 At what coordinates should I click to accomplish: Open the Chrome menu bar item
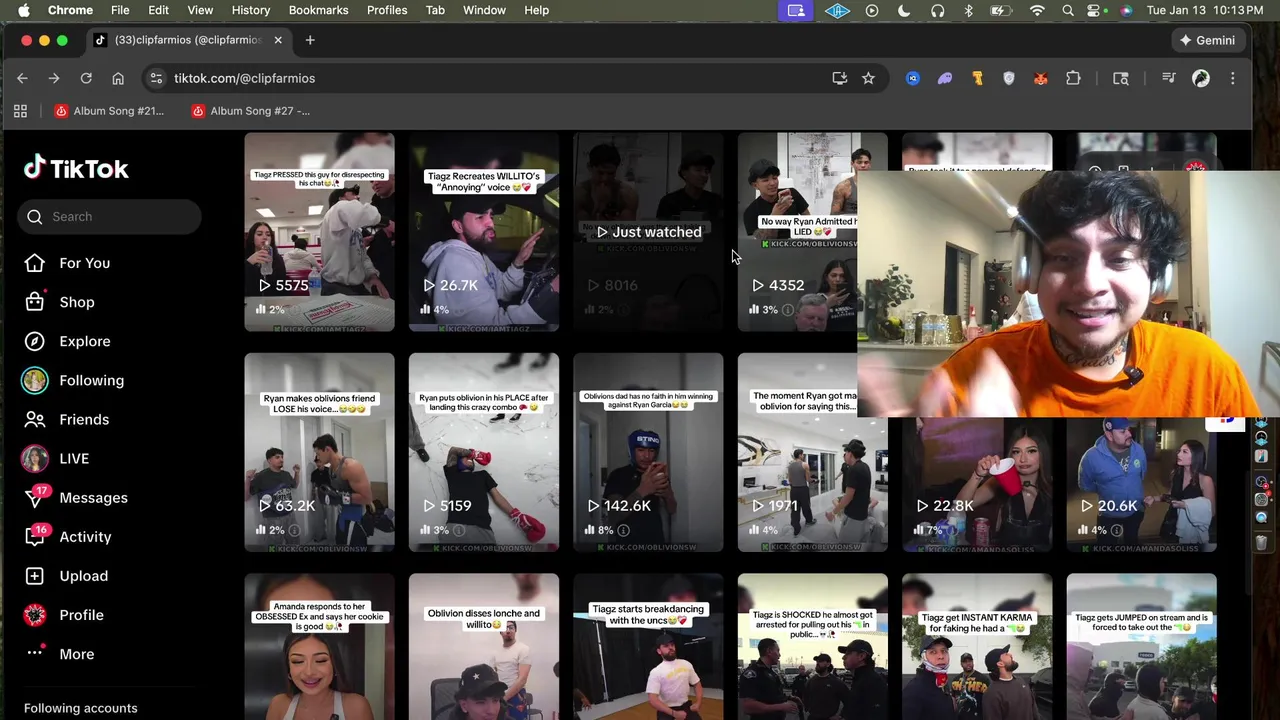[x=70, y=10]
